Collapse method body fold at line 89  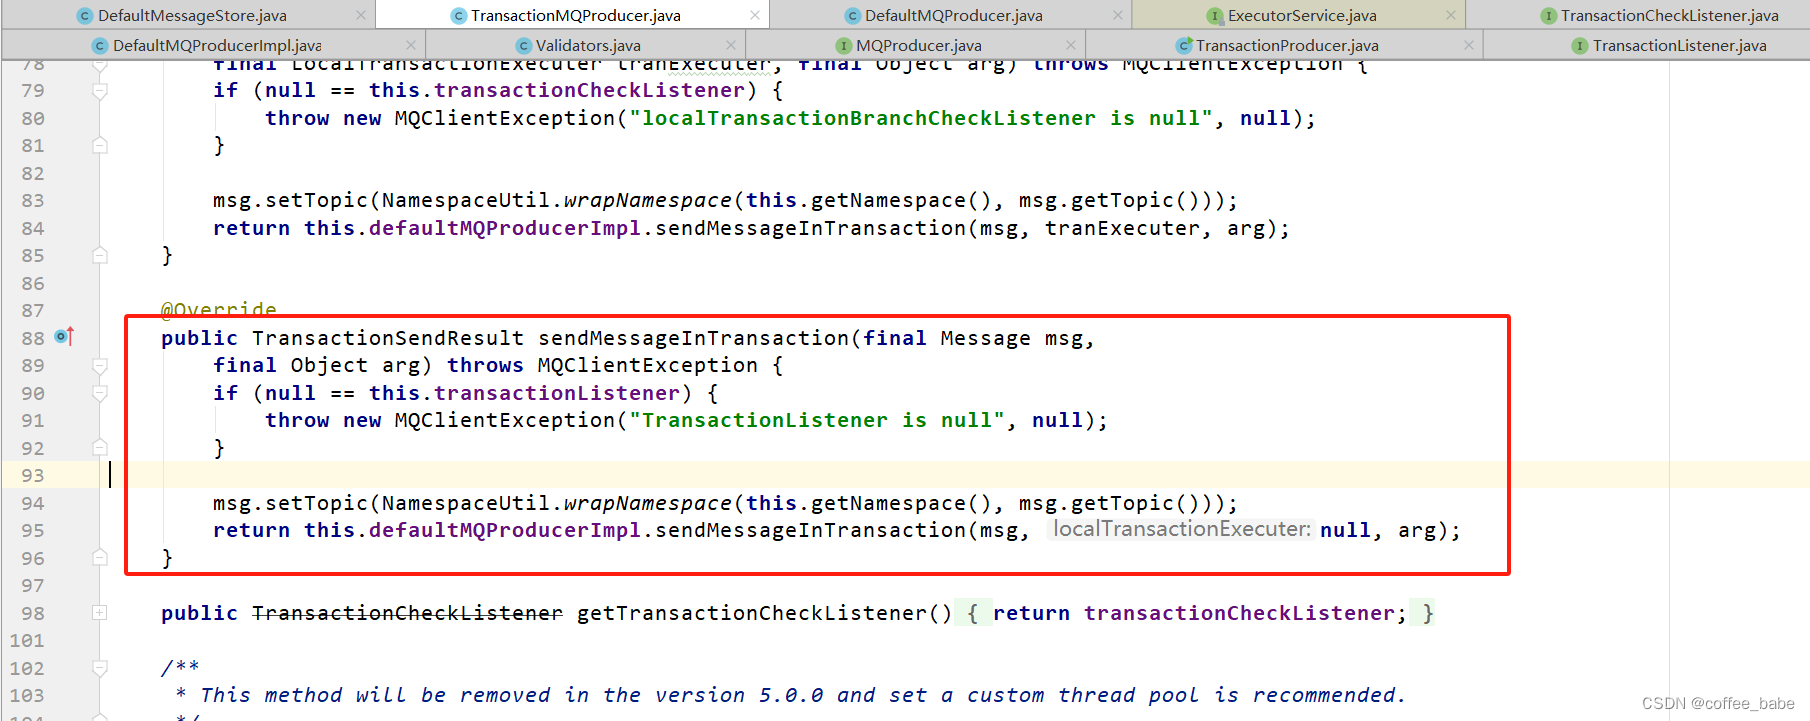click(100, 366)
